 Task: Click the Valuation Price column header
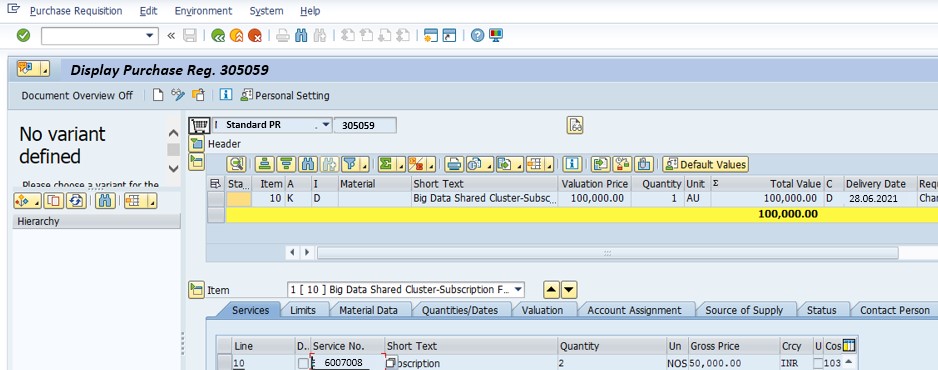point(595,184)
